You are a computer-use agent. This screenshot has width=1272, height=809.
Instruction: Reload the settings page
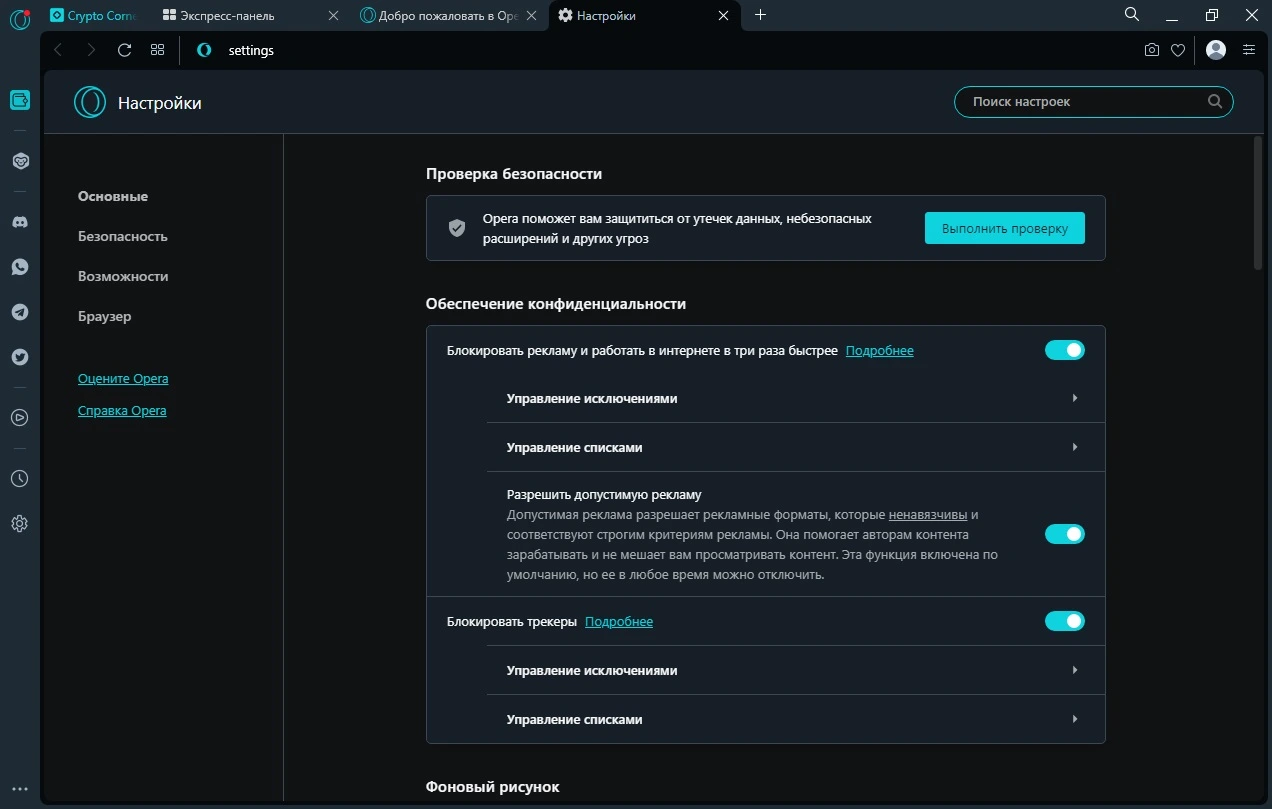click(124, 50)
